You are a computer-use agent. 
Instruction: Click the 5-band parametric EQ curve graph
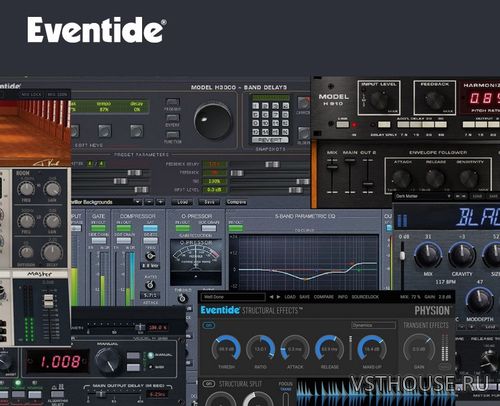308,262
